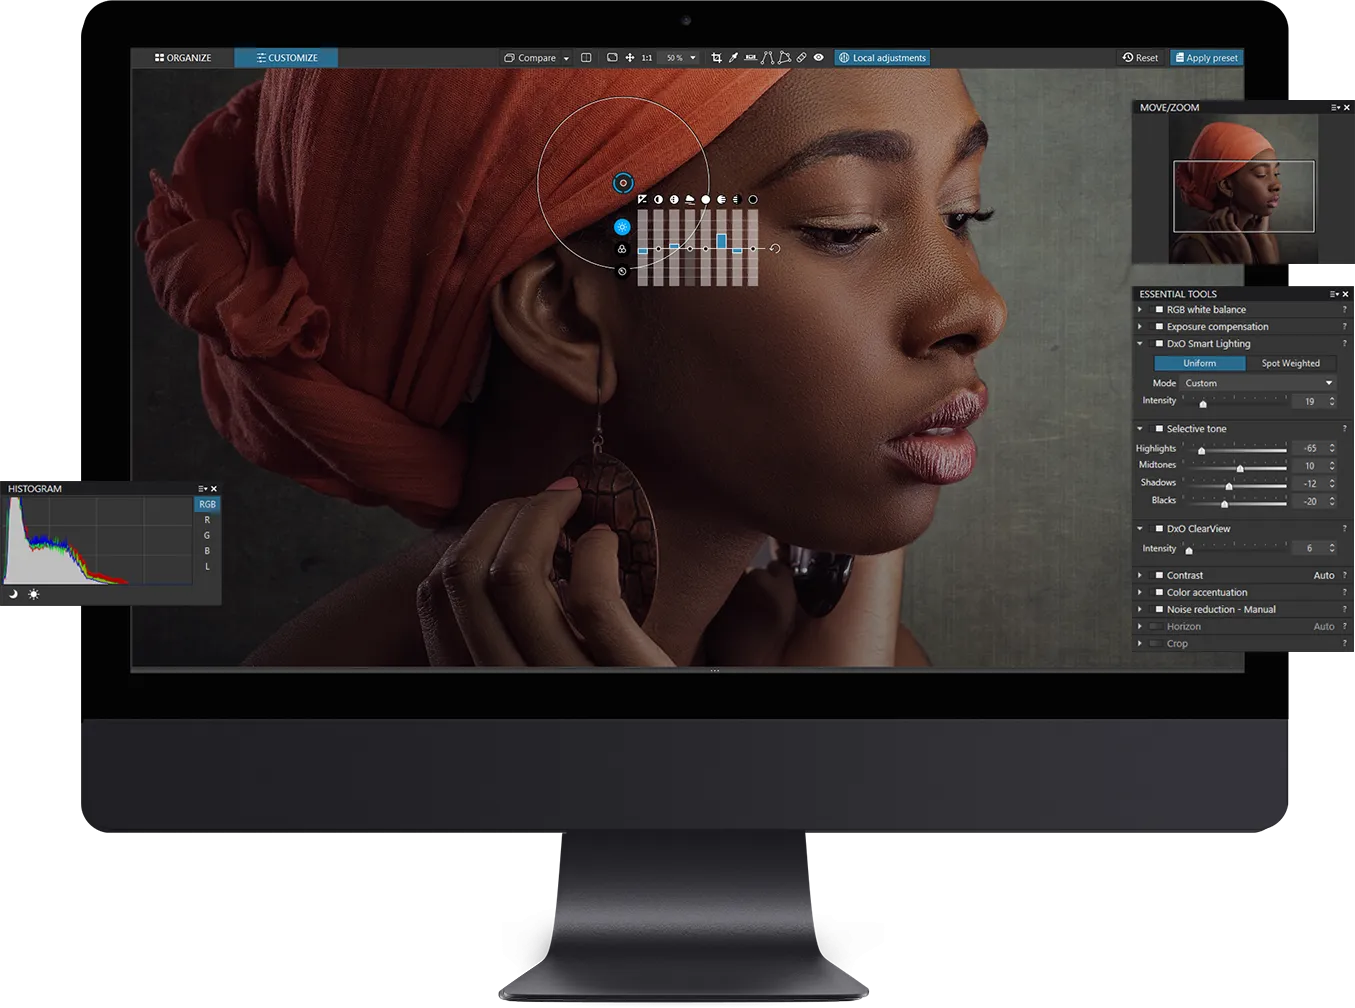Switch to the ORGANIZE tab
The image size is (1355, 1008).
coord(183,58)
